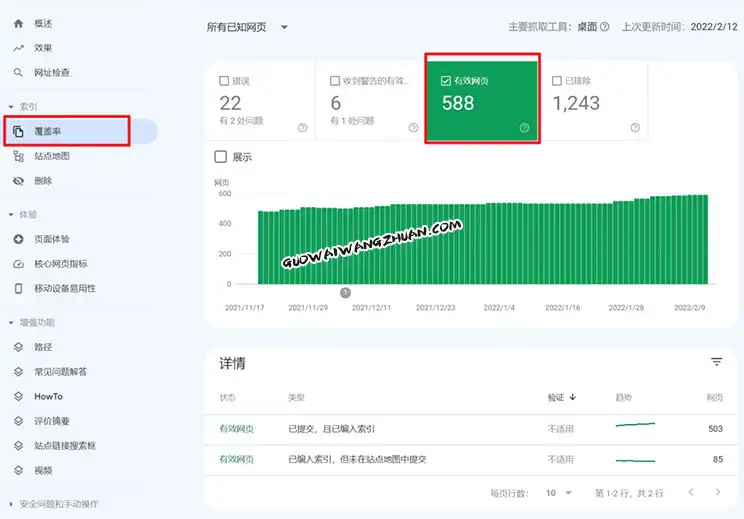Sort by the 验证 column arrow

573,397
